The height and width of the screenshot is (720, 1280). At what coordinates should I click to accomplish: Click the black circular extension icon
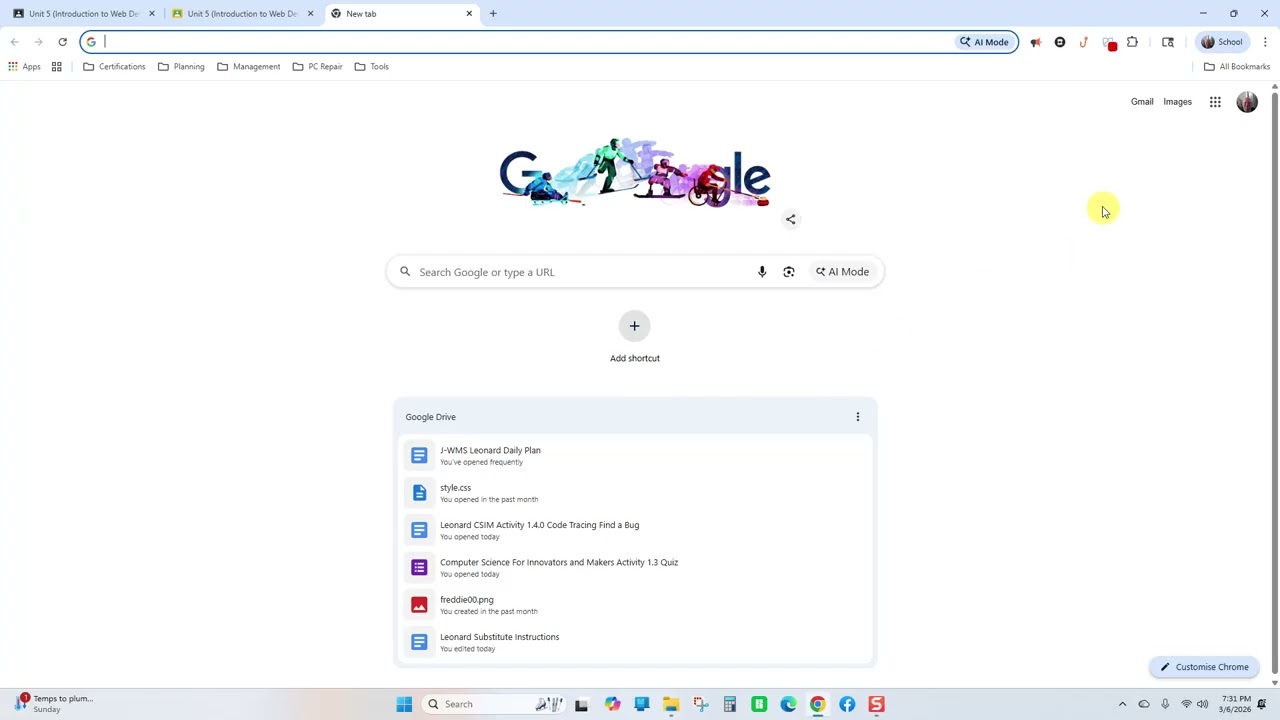point(1060,42)
